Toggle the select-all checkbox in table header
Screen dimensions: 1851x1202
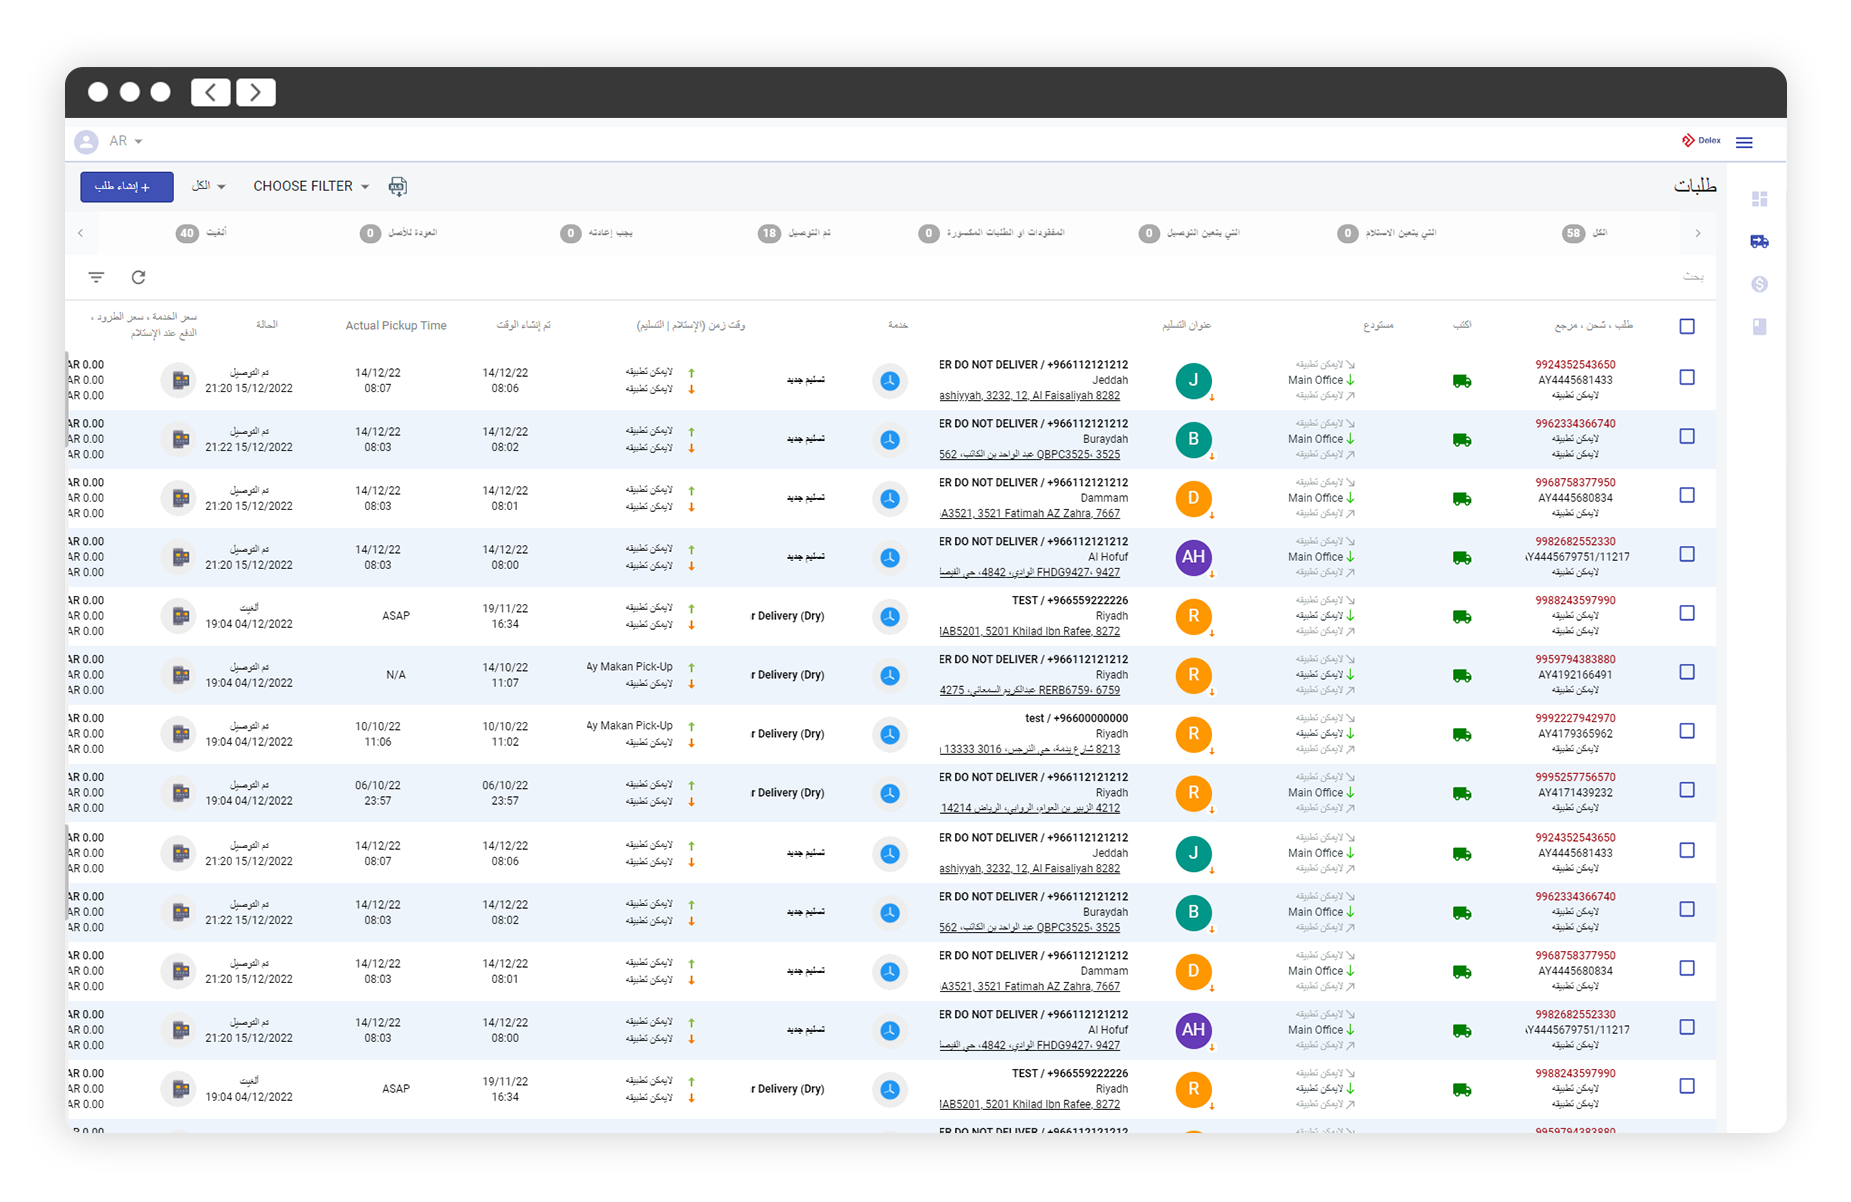1687,326
